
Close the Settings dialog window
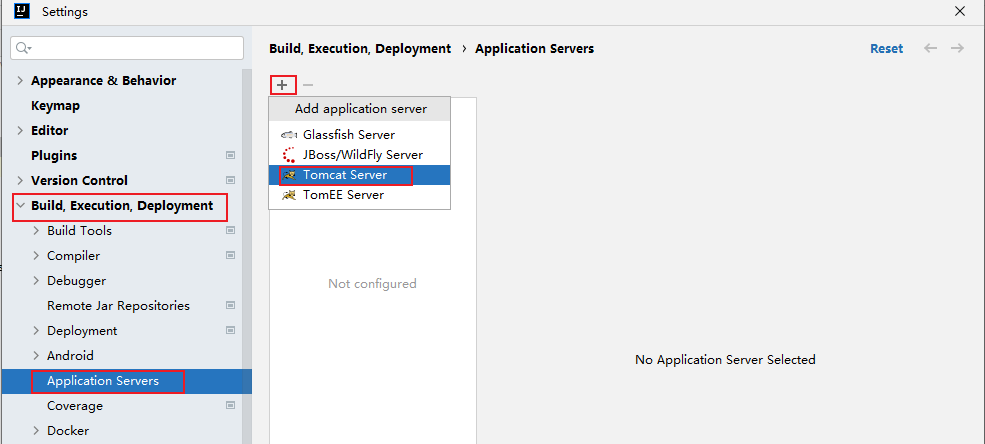tap(959, 11)
